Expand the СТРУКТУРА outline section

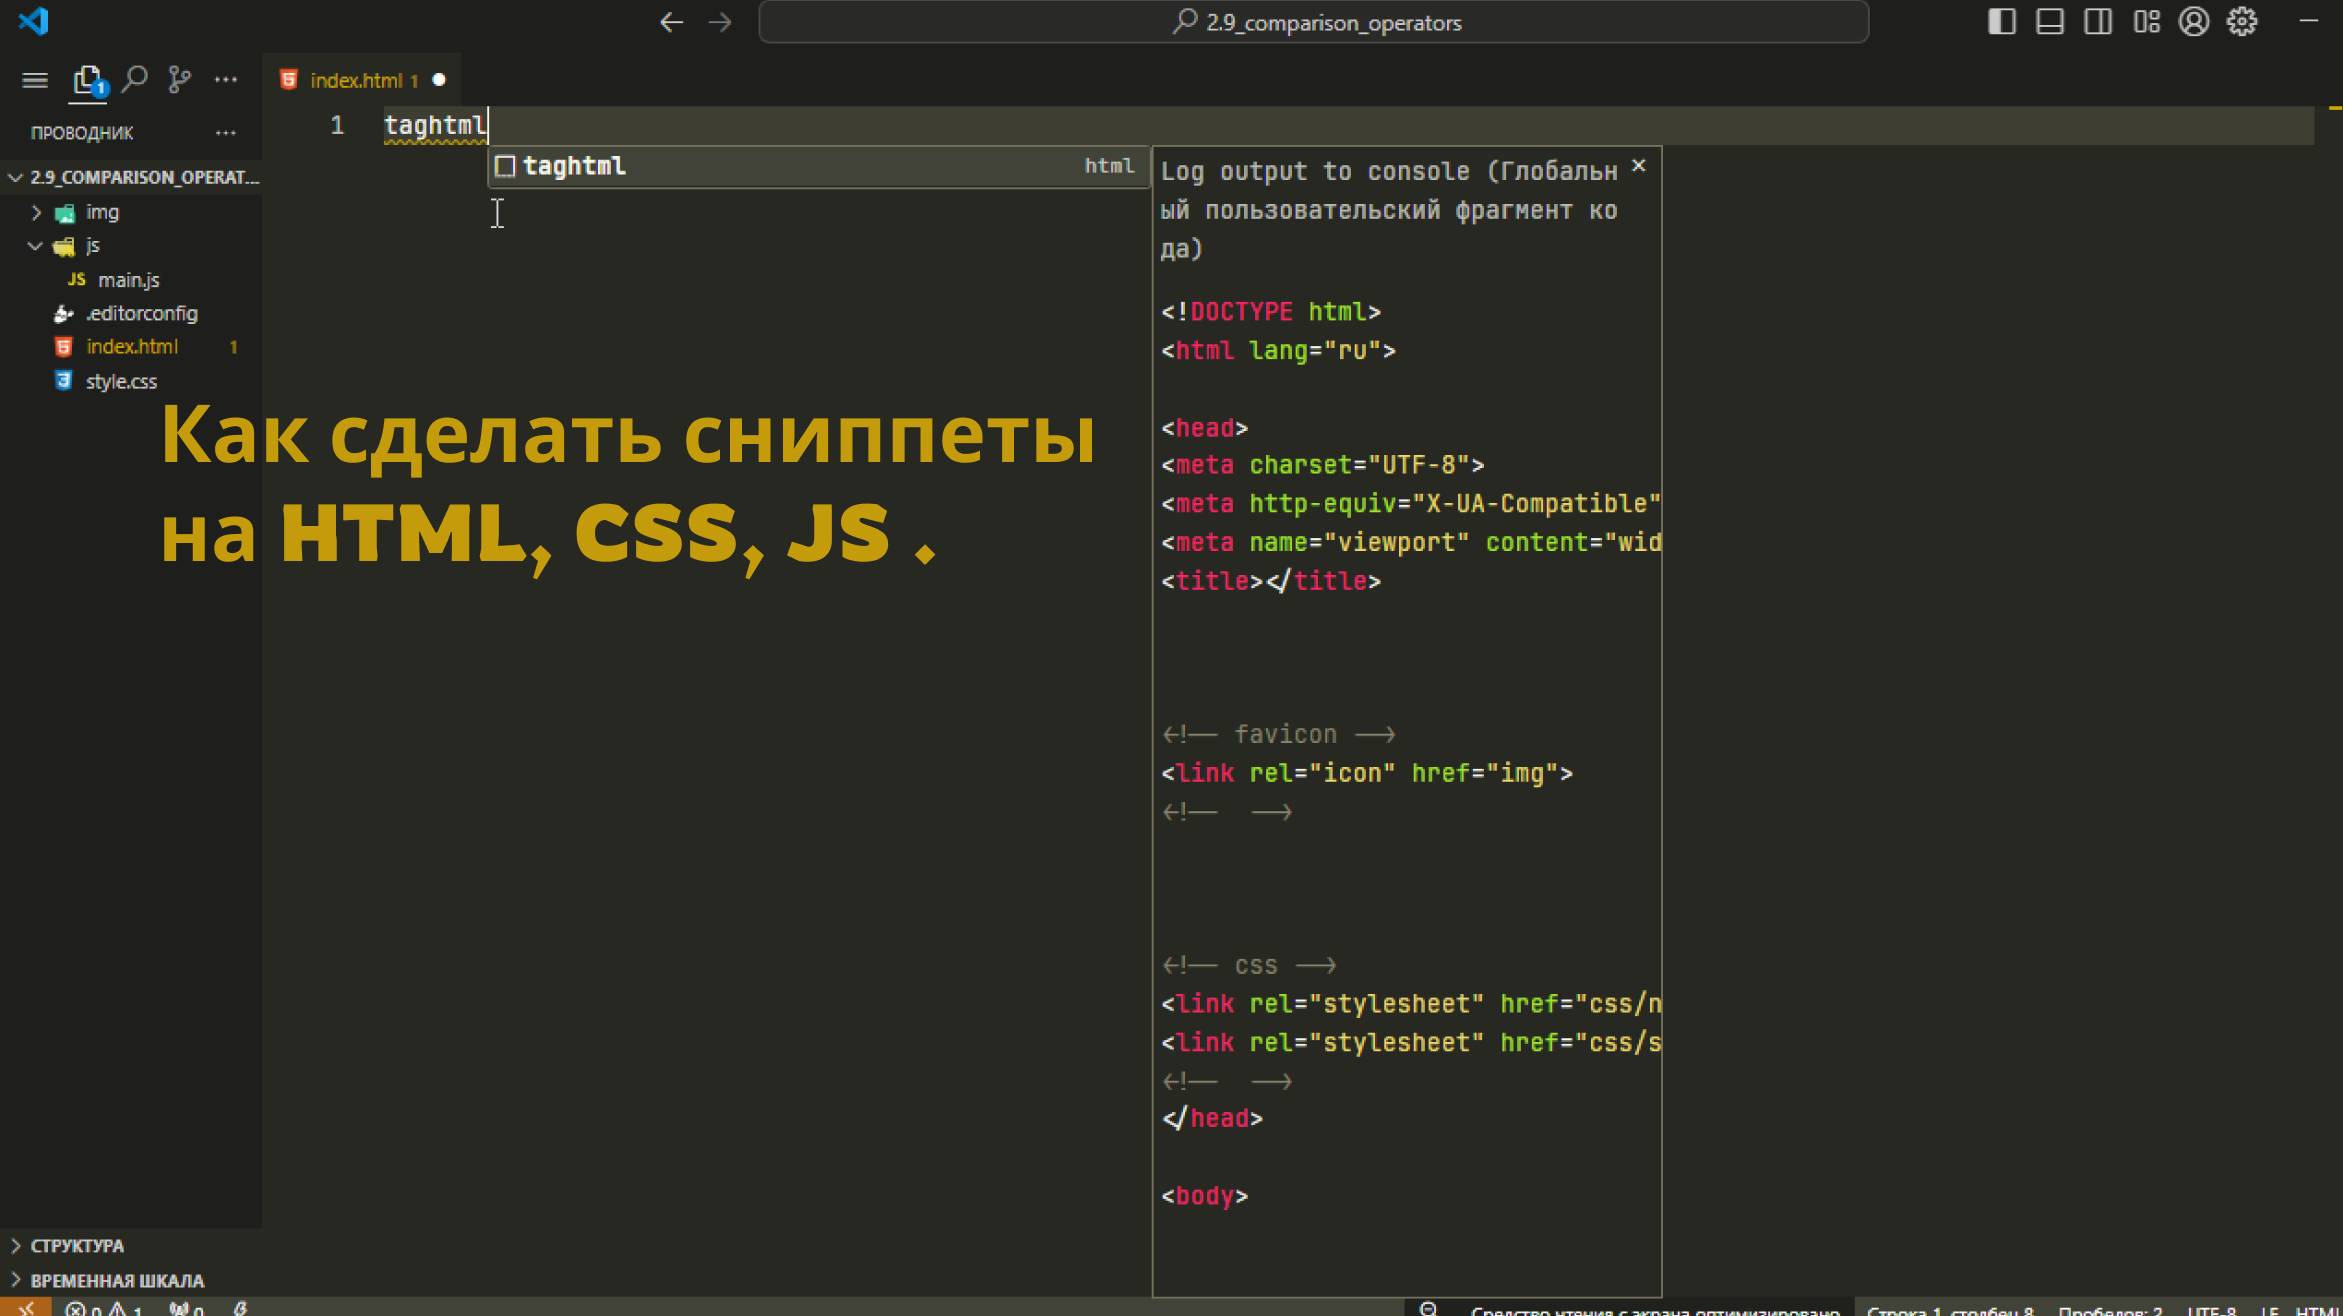click(x=131, y=1246)
